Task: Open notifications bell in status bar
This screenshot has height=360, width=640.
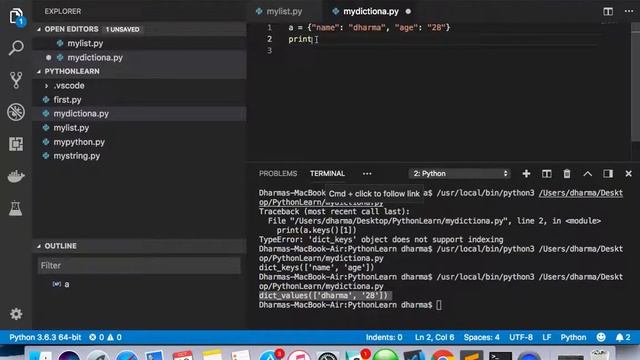Action: 623,337
